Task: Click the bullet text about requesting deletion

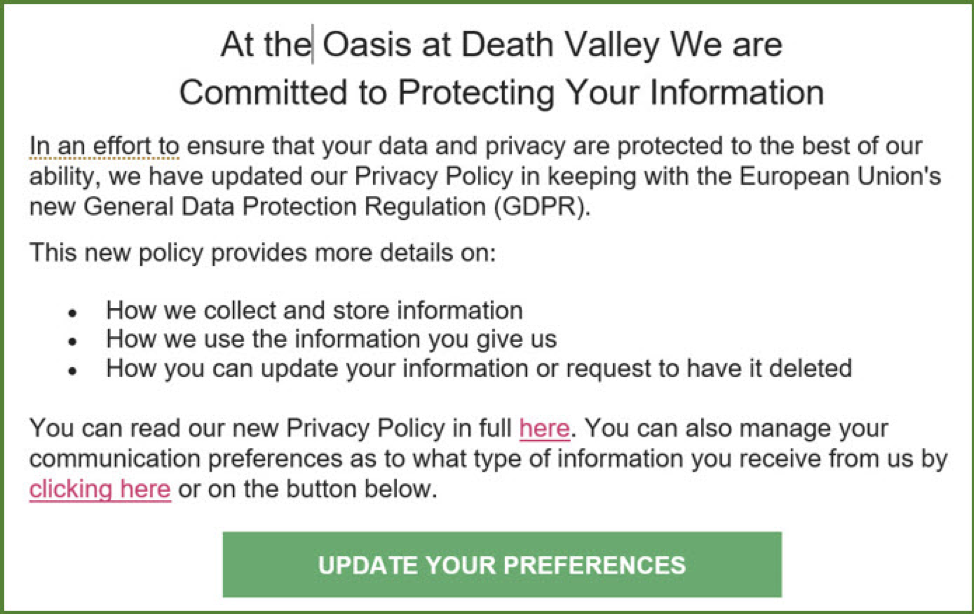Action: click(x=478, y=368)
